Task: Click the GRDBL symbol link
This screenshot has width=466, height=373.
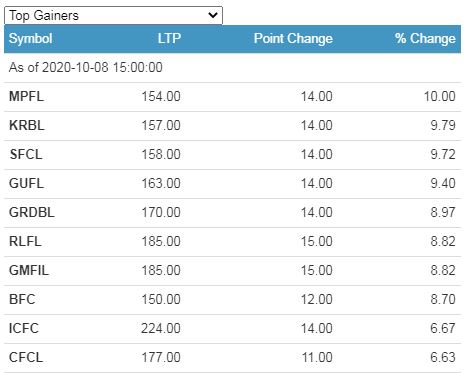Action: tap(32, 212)
